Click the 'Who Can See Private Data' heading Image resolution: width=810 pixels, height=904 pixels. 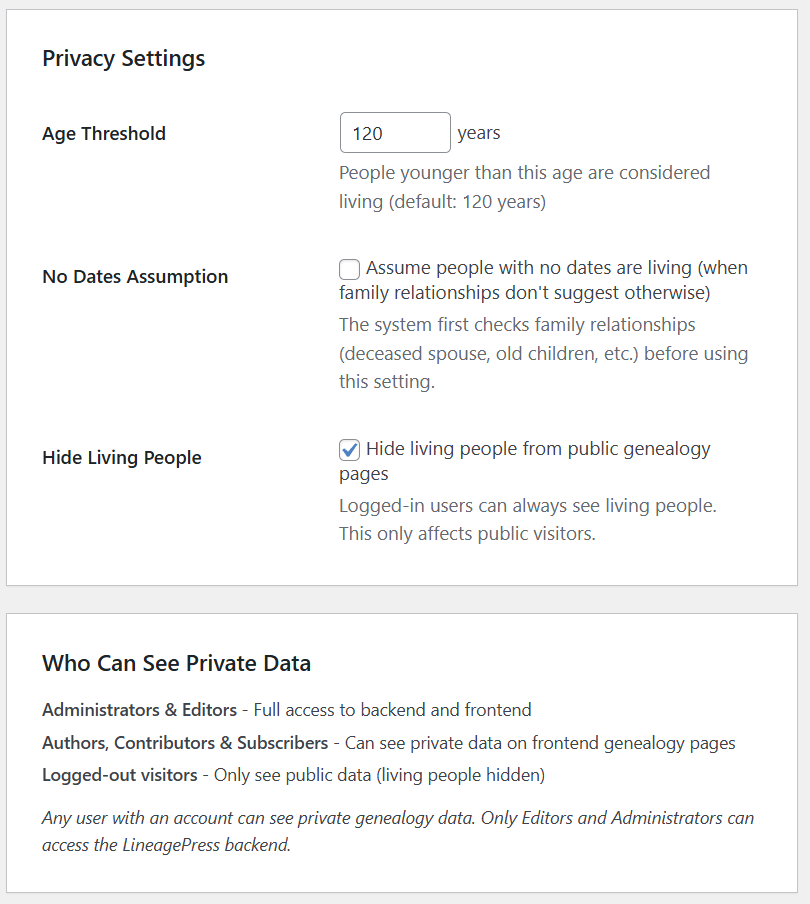pos(176,663)
